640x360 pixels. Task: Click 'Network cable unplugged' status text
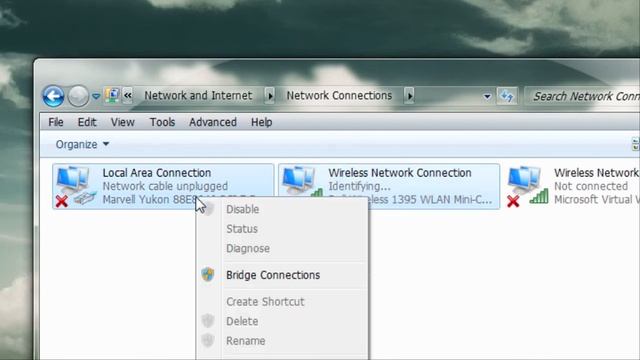coord(165,186)
